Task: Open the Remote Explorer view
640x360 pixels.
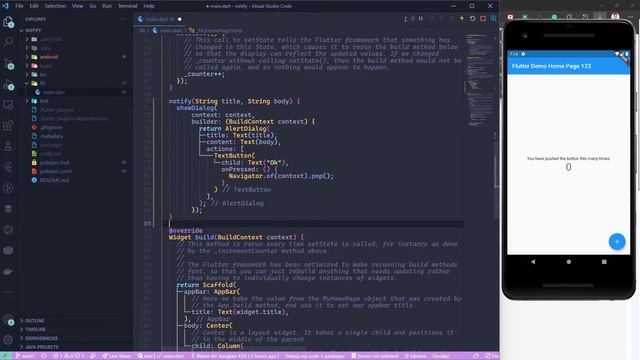Action: pyautogui.click(x=8, y=105)
